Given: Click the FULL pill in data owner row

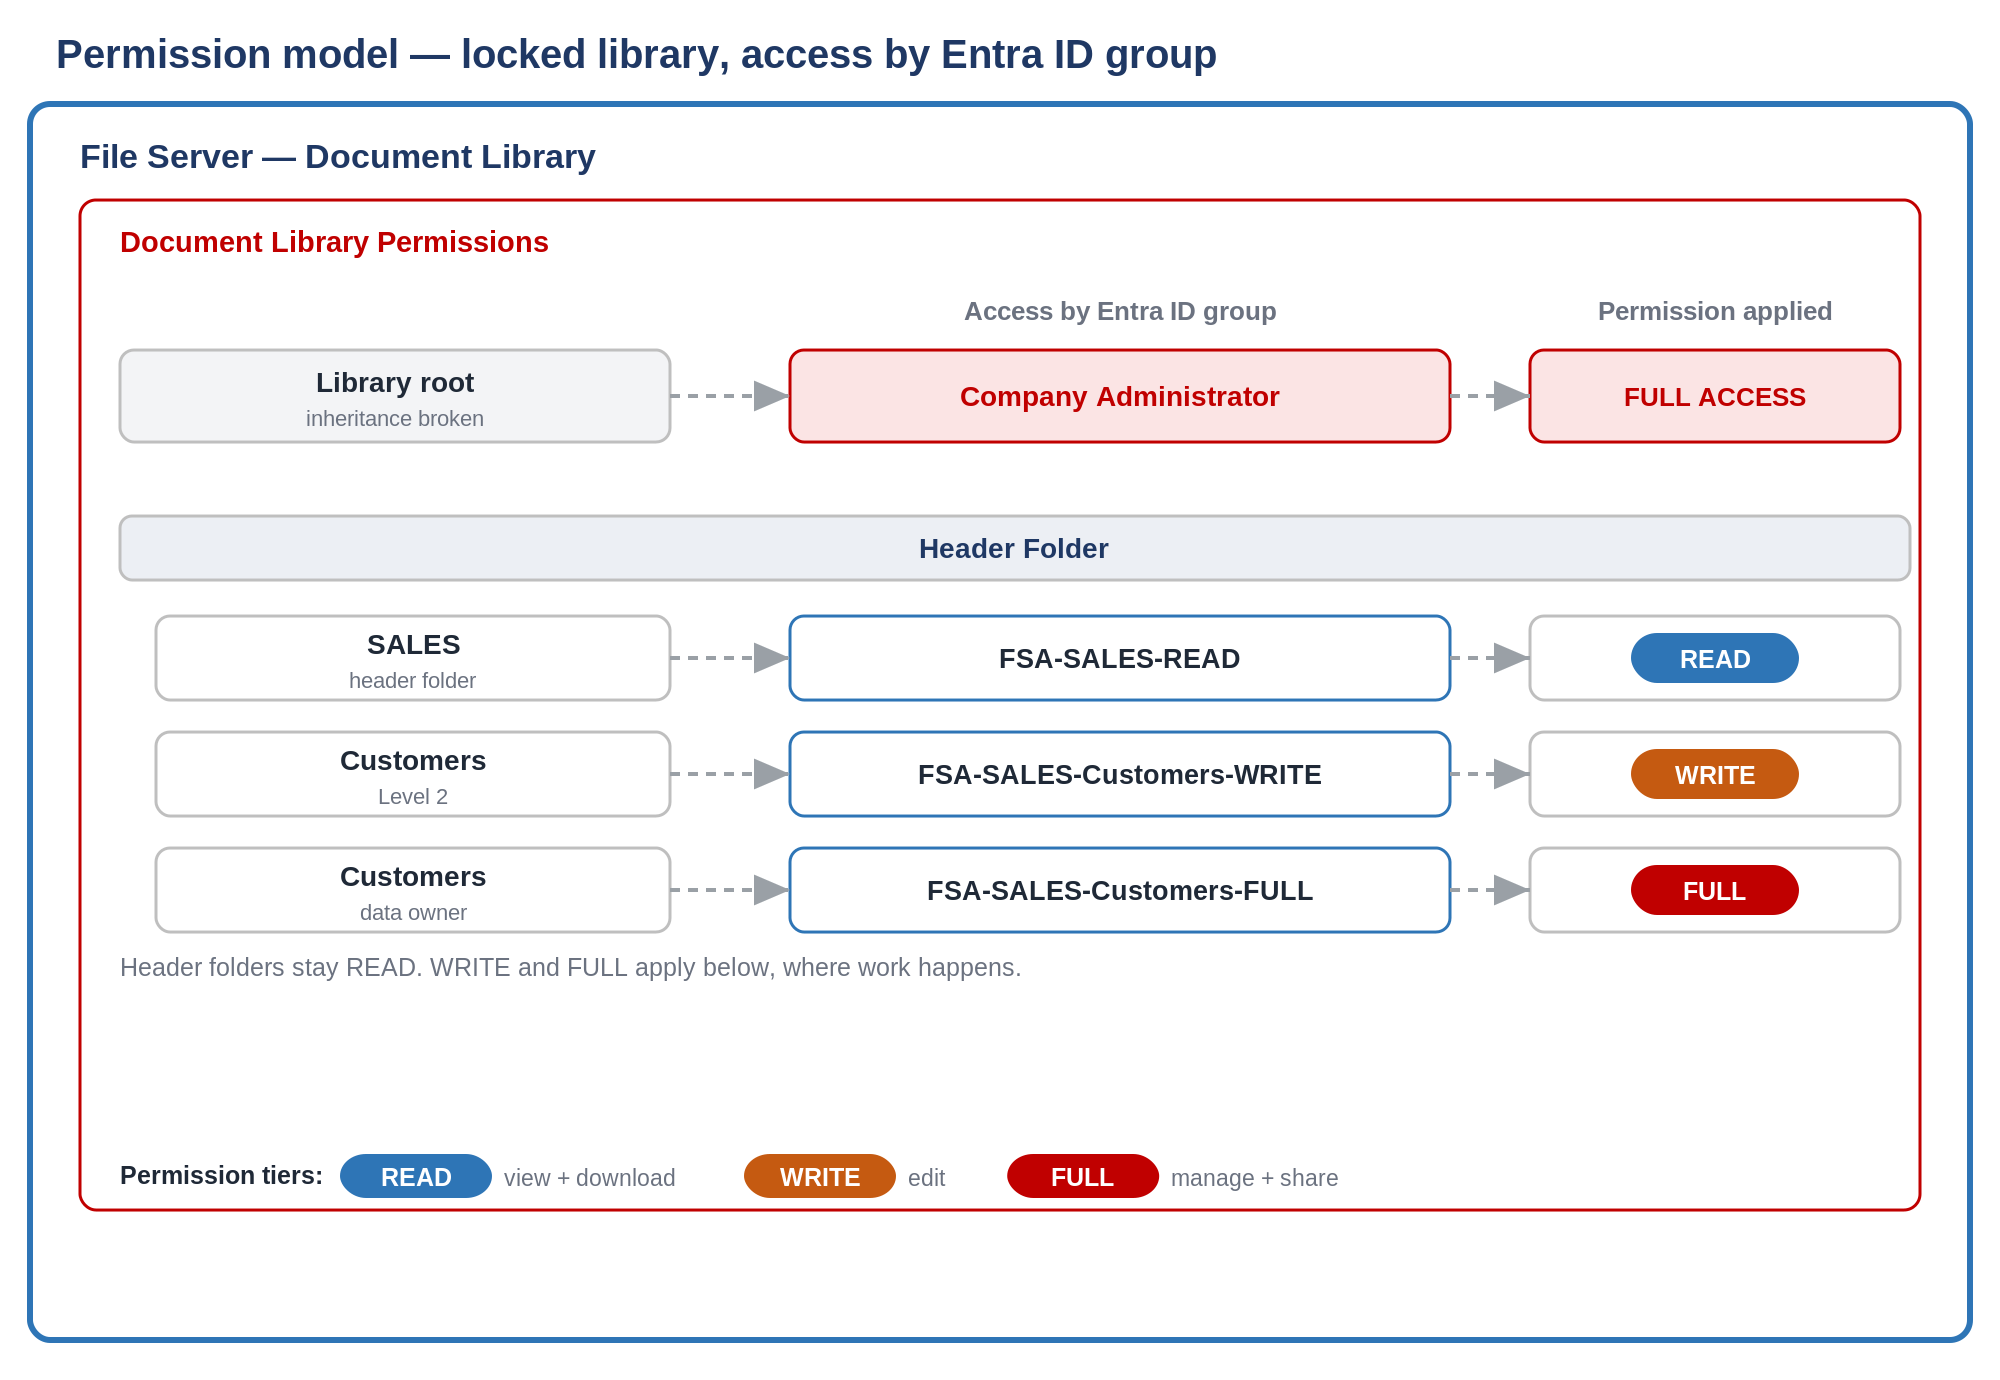Looking at the screenshot, I should 1715,890.
